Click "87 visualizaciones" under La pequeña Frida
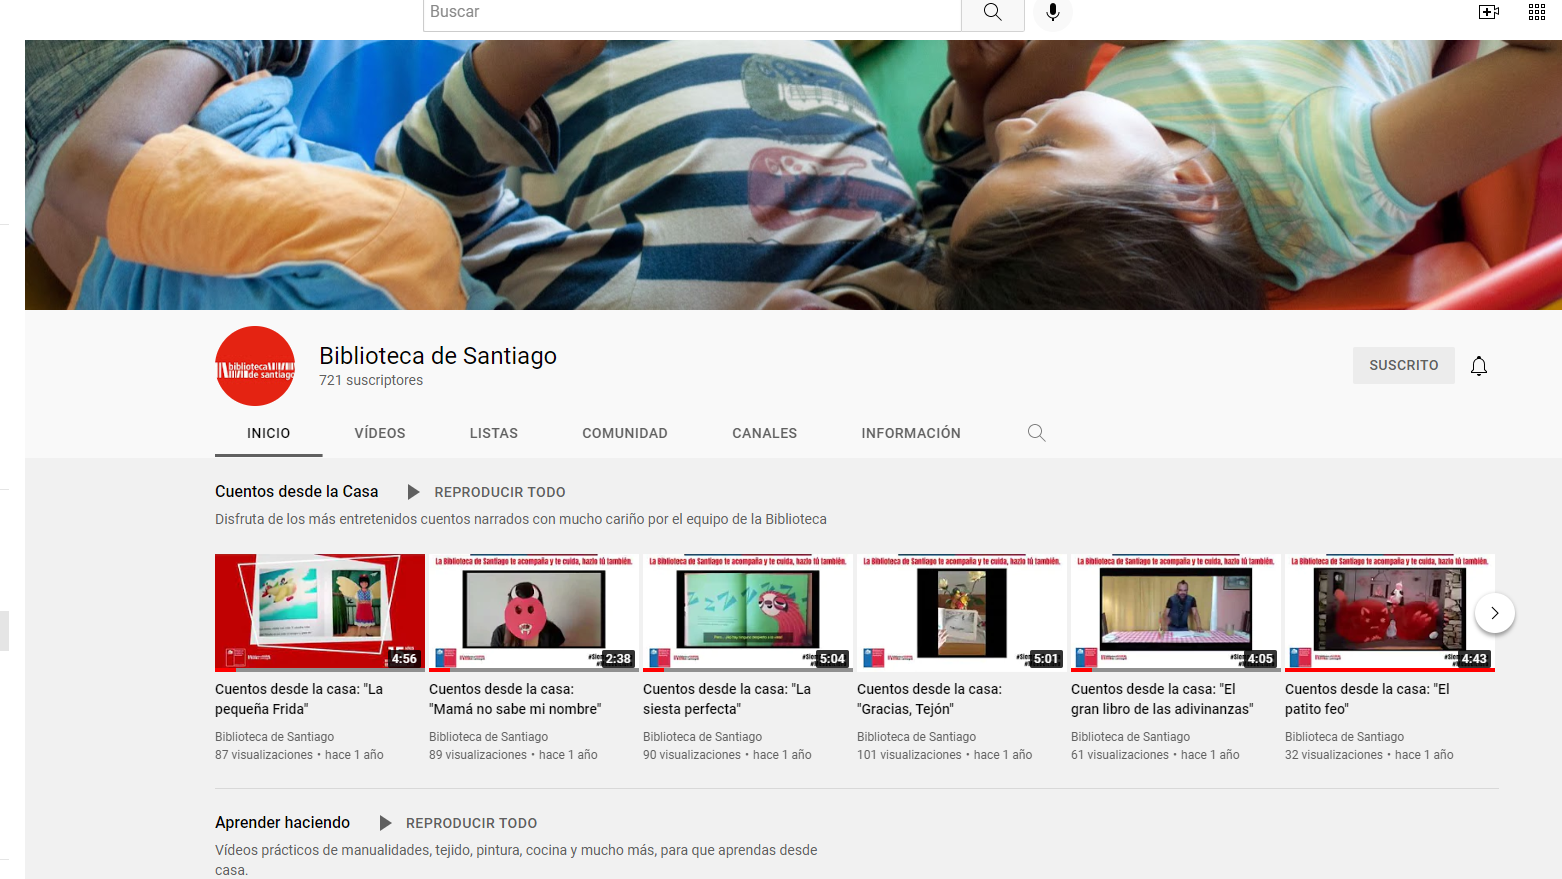Viewport: 1562px width, 879px height. click(264, 755)
